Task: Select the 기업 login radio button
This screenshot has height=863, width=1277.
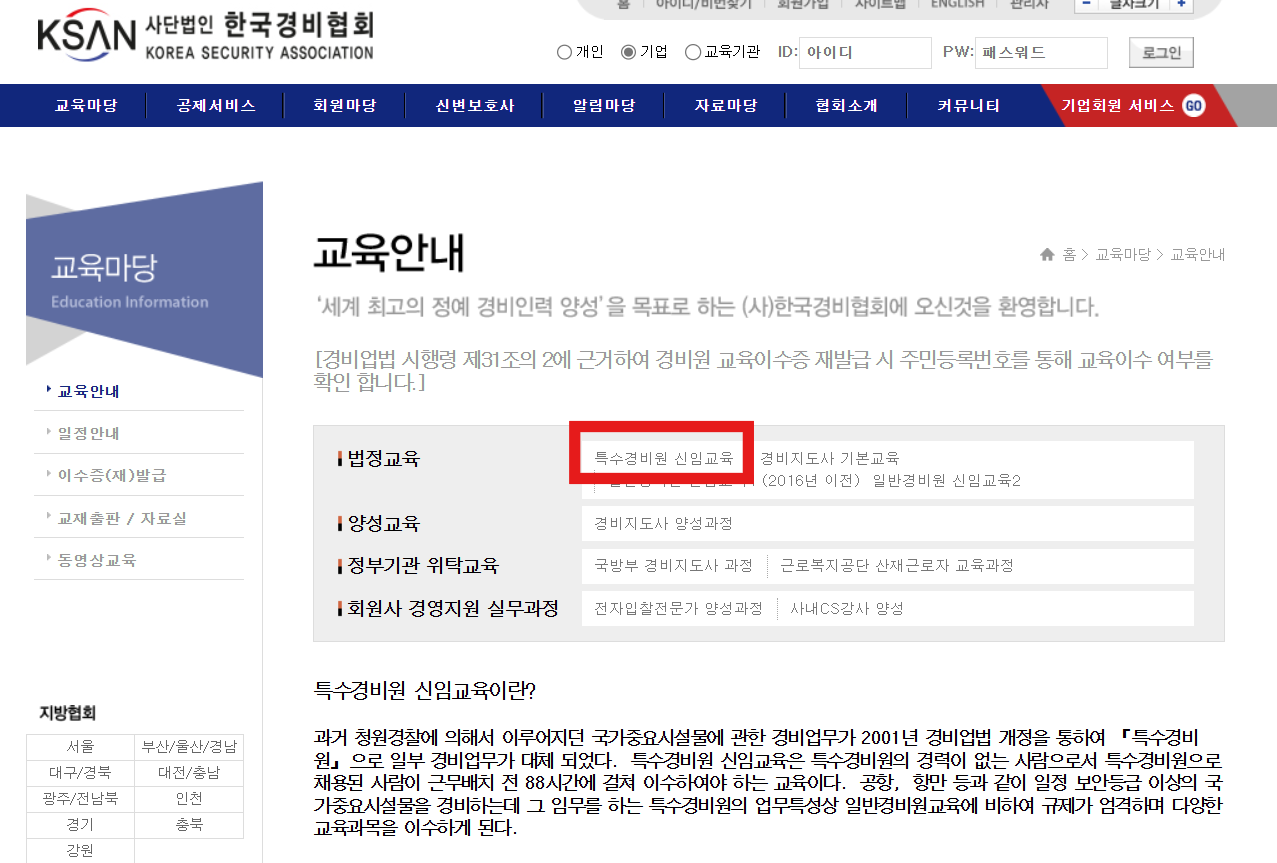Action: pyautogui.click(x=627, y=53)
